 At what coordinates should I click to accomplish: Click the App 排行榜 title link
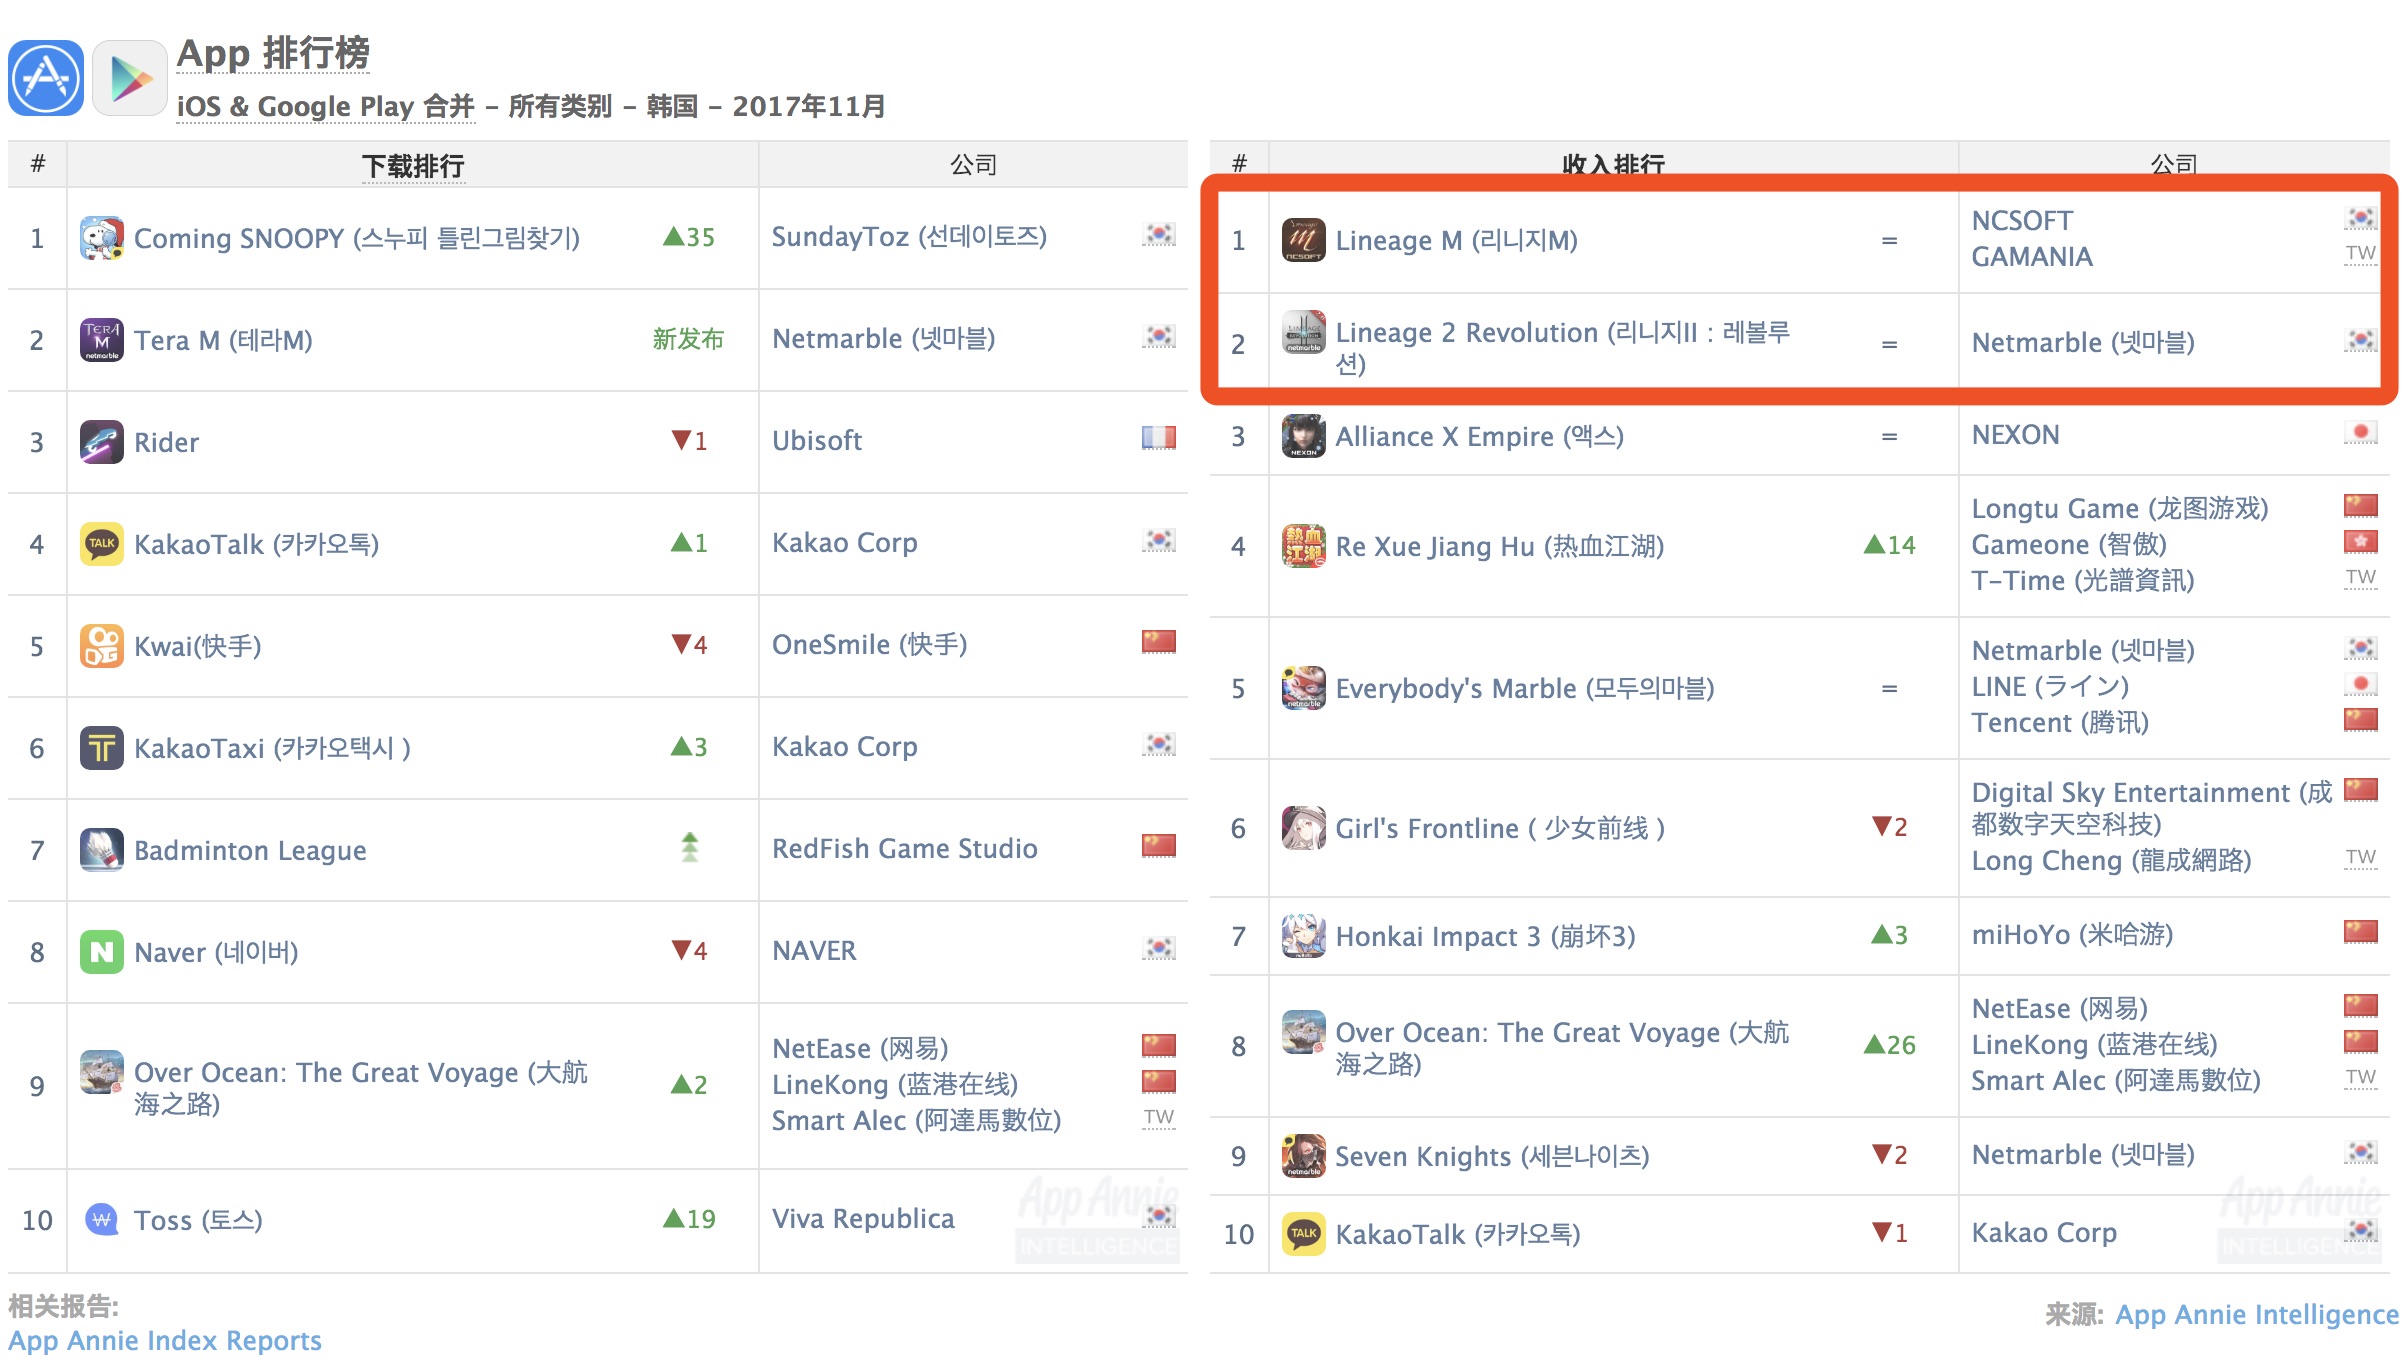click(x=273, y=53)
